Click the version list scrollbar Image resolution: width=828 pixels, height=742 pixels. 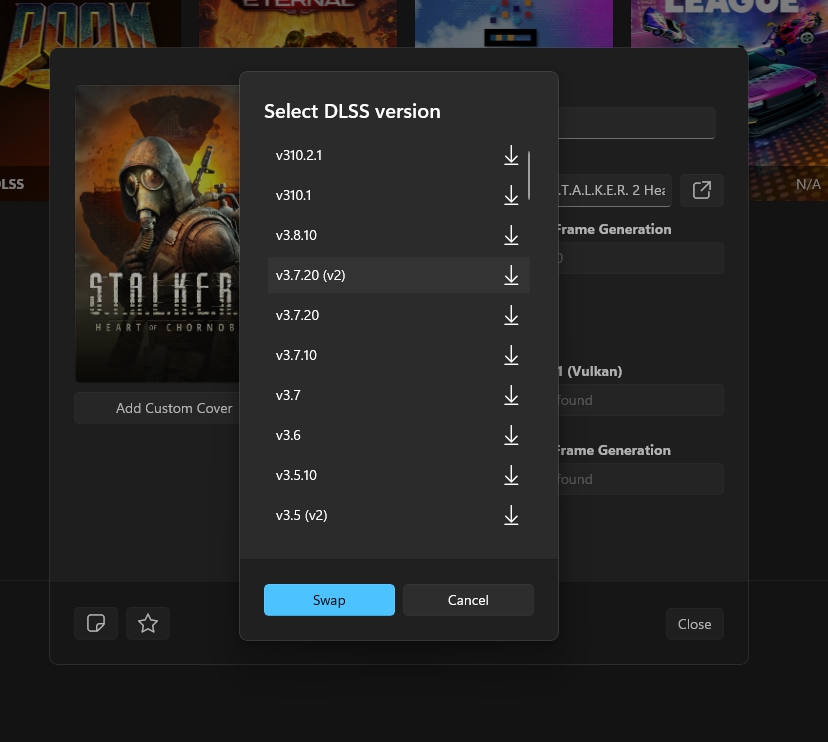(x=529, y=176)
